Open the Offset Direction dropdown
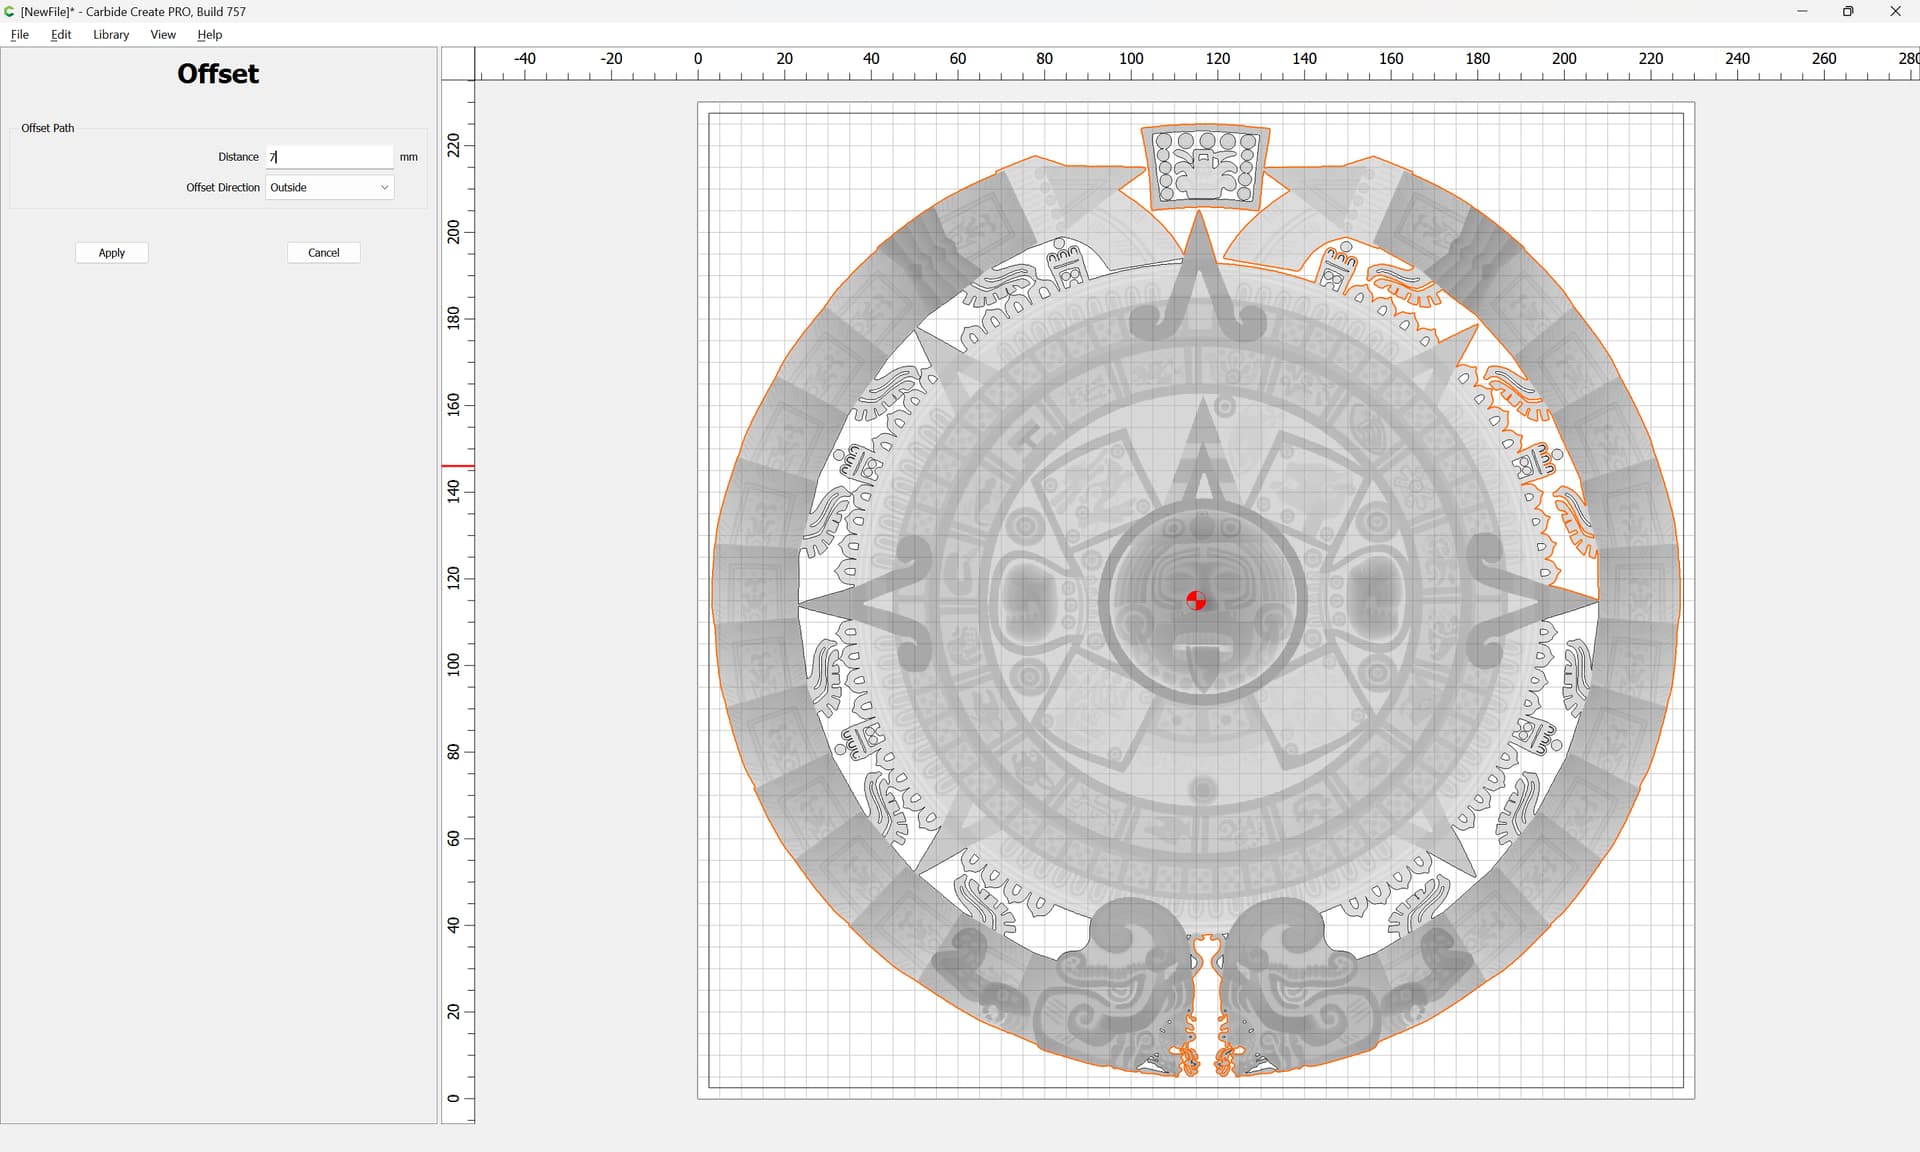Screen dimensions: 1920x1152 [x=329, y=187]
